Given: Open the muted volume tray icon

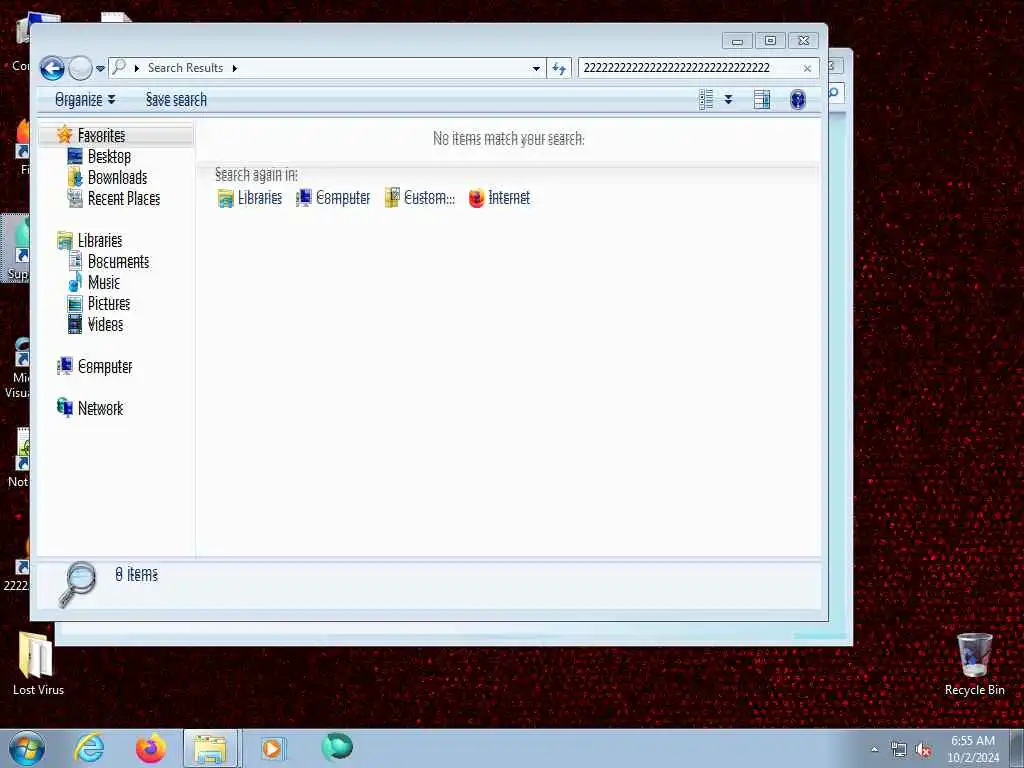Looking at the screenshot, I should pyautogui.click(x=923, y=750).
